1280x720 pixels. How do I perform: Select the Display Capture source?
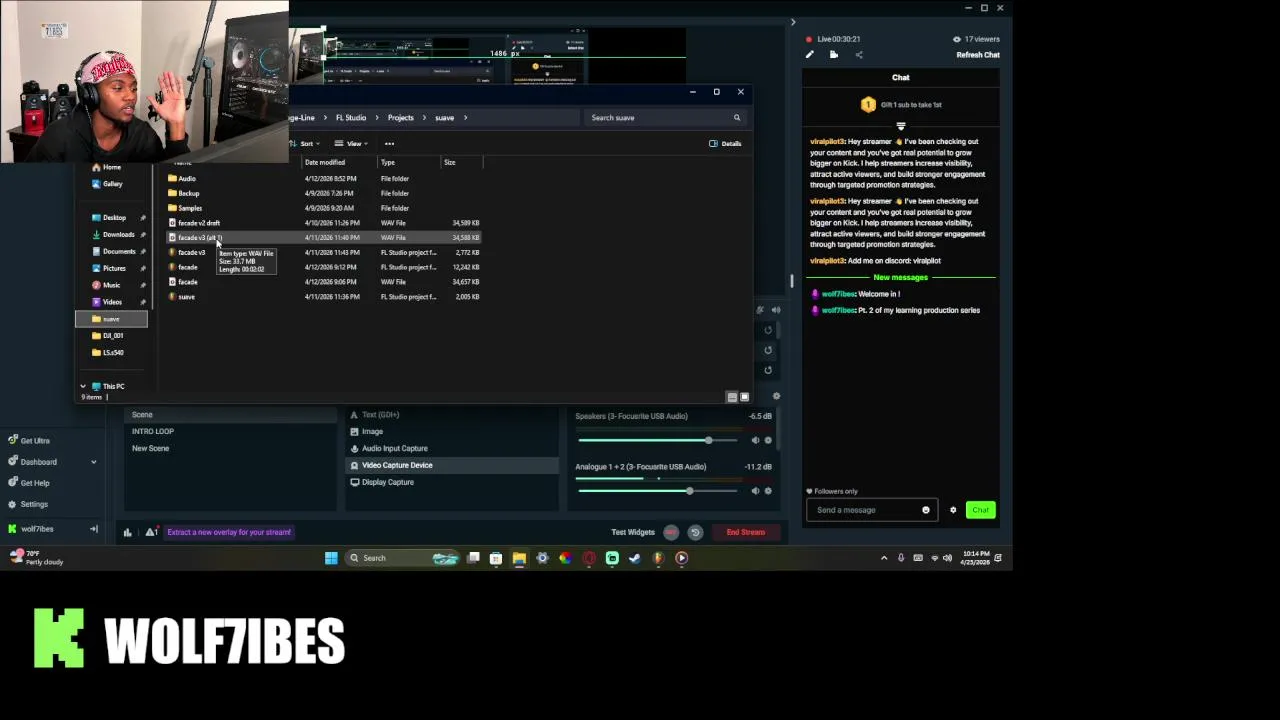click(x=452, y=482)
